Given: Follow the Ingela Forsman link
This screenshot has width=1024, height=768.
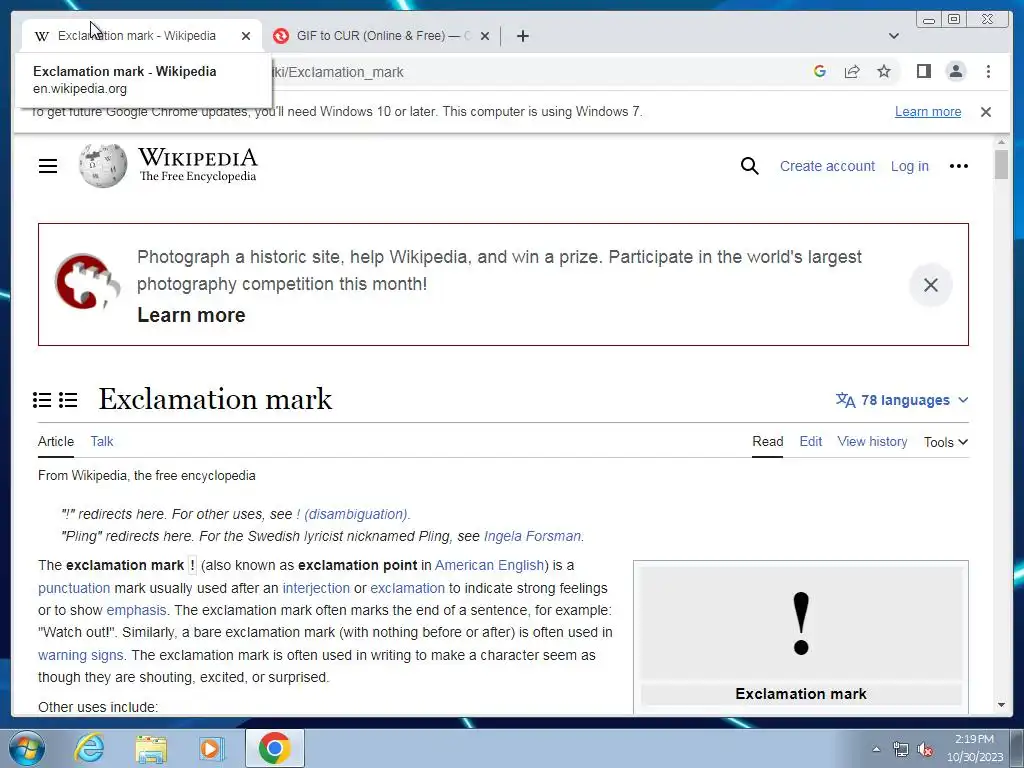Looking at the screenshot, I should [532, 536].
